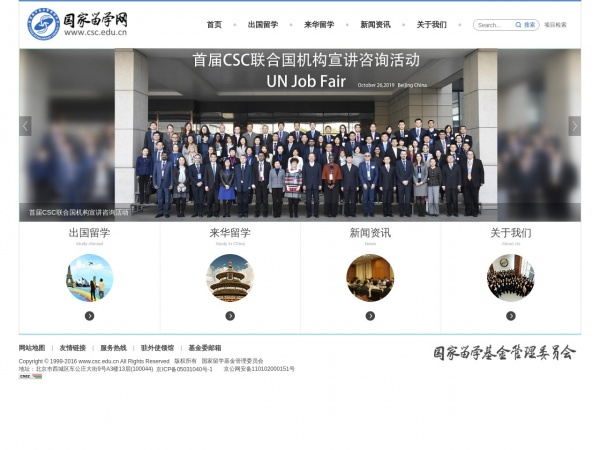Click the 国家留学基金管理委员会 calligraphy logo

coord(504,352)
